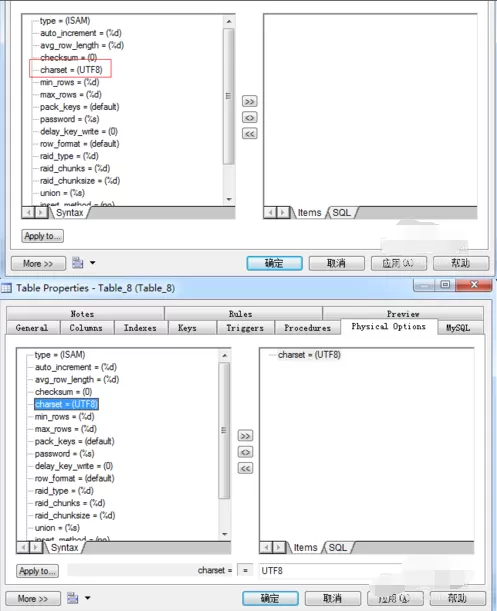Switch to the Rules tab
This screenshot has width=497, height=611.
(241, 314)
